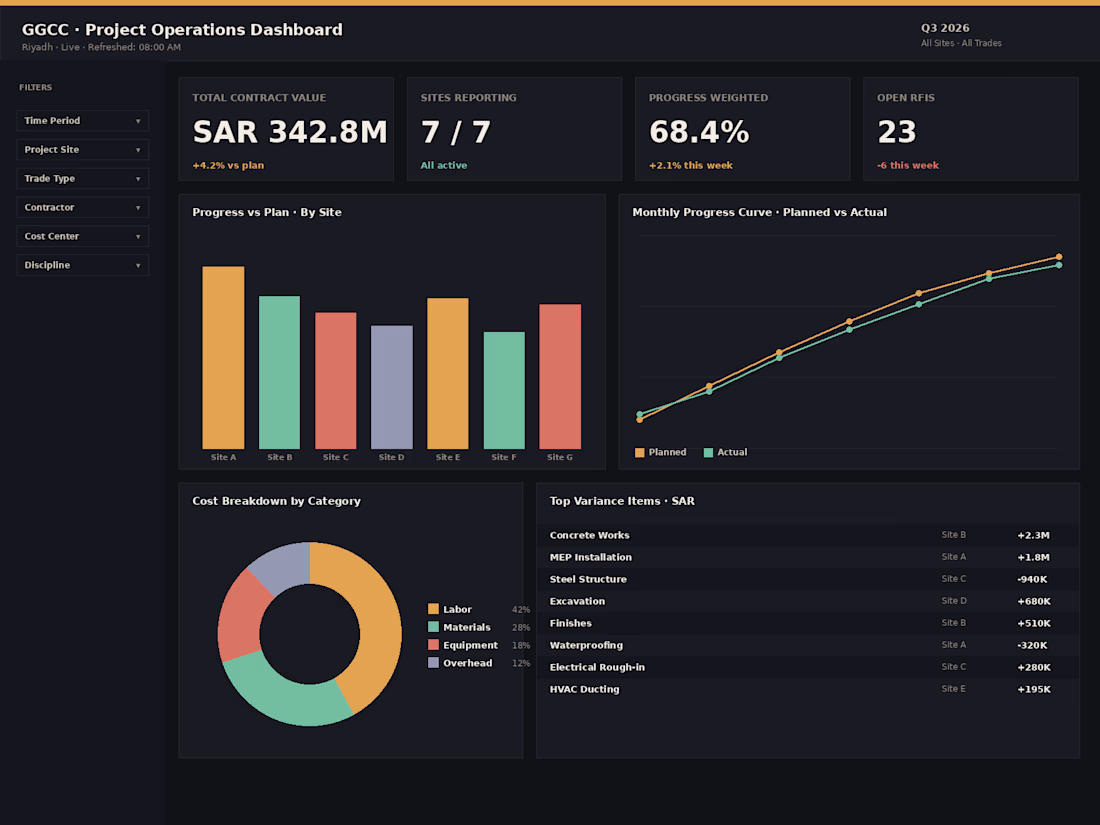1100x825 pixels.
Task: Select the Overhead legend swatch
Action: [x=433, y=663]
